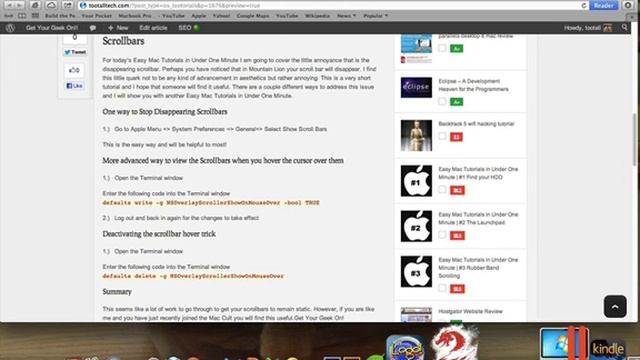This screenshot has height=360, width=640.
Task: Click the address bar showing tootalltech.com
Action: click(333, 5)
